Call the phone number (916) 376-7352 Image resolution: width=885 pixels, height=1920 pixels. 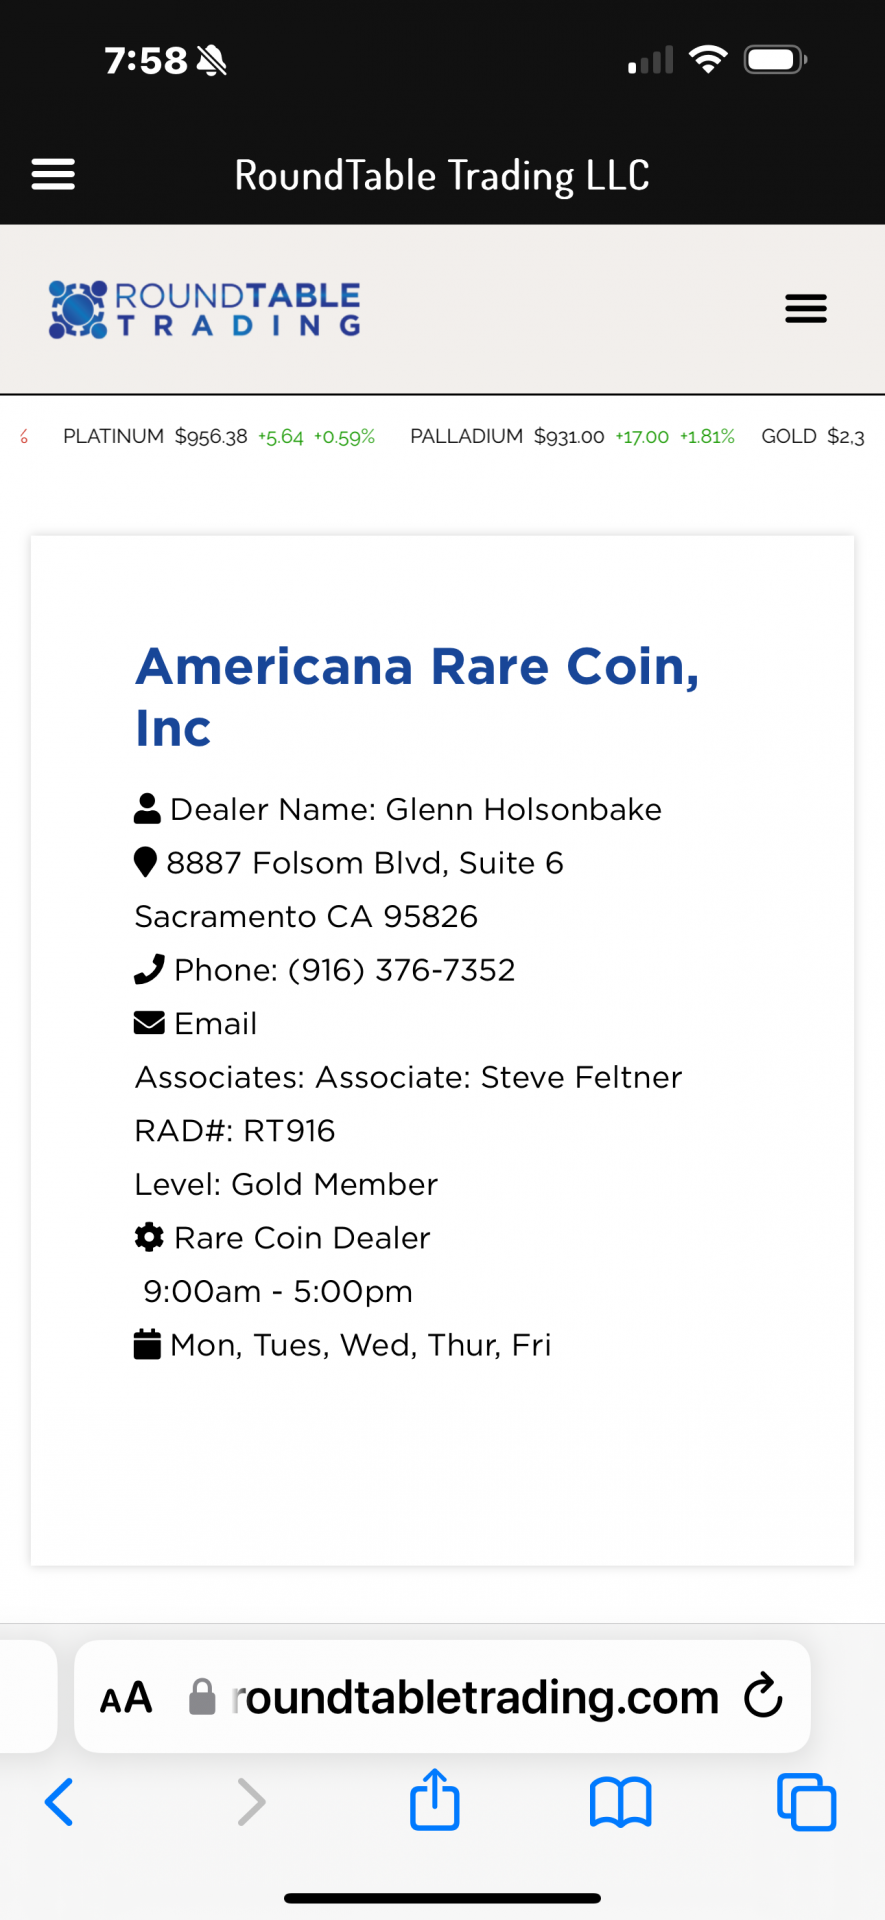pos(401,969)
